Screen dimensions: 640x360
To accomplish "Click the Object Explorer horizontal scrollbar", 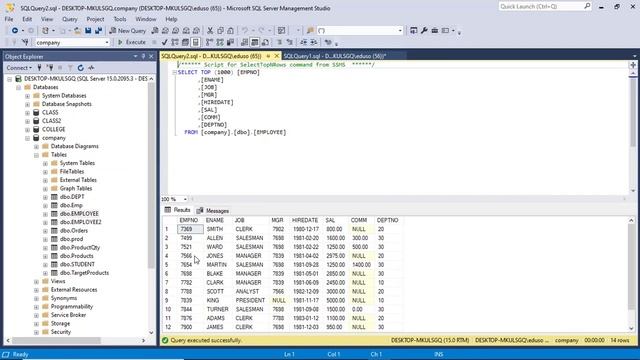I will click(56, 340).
